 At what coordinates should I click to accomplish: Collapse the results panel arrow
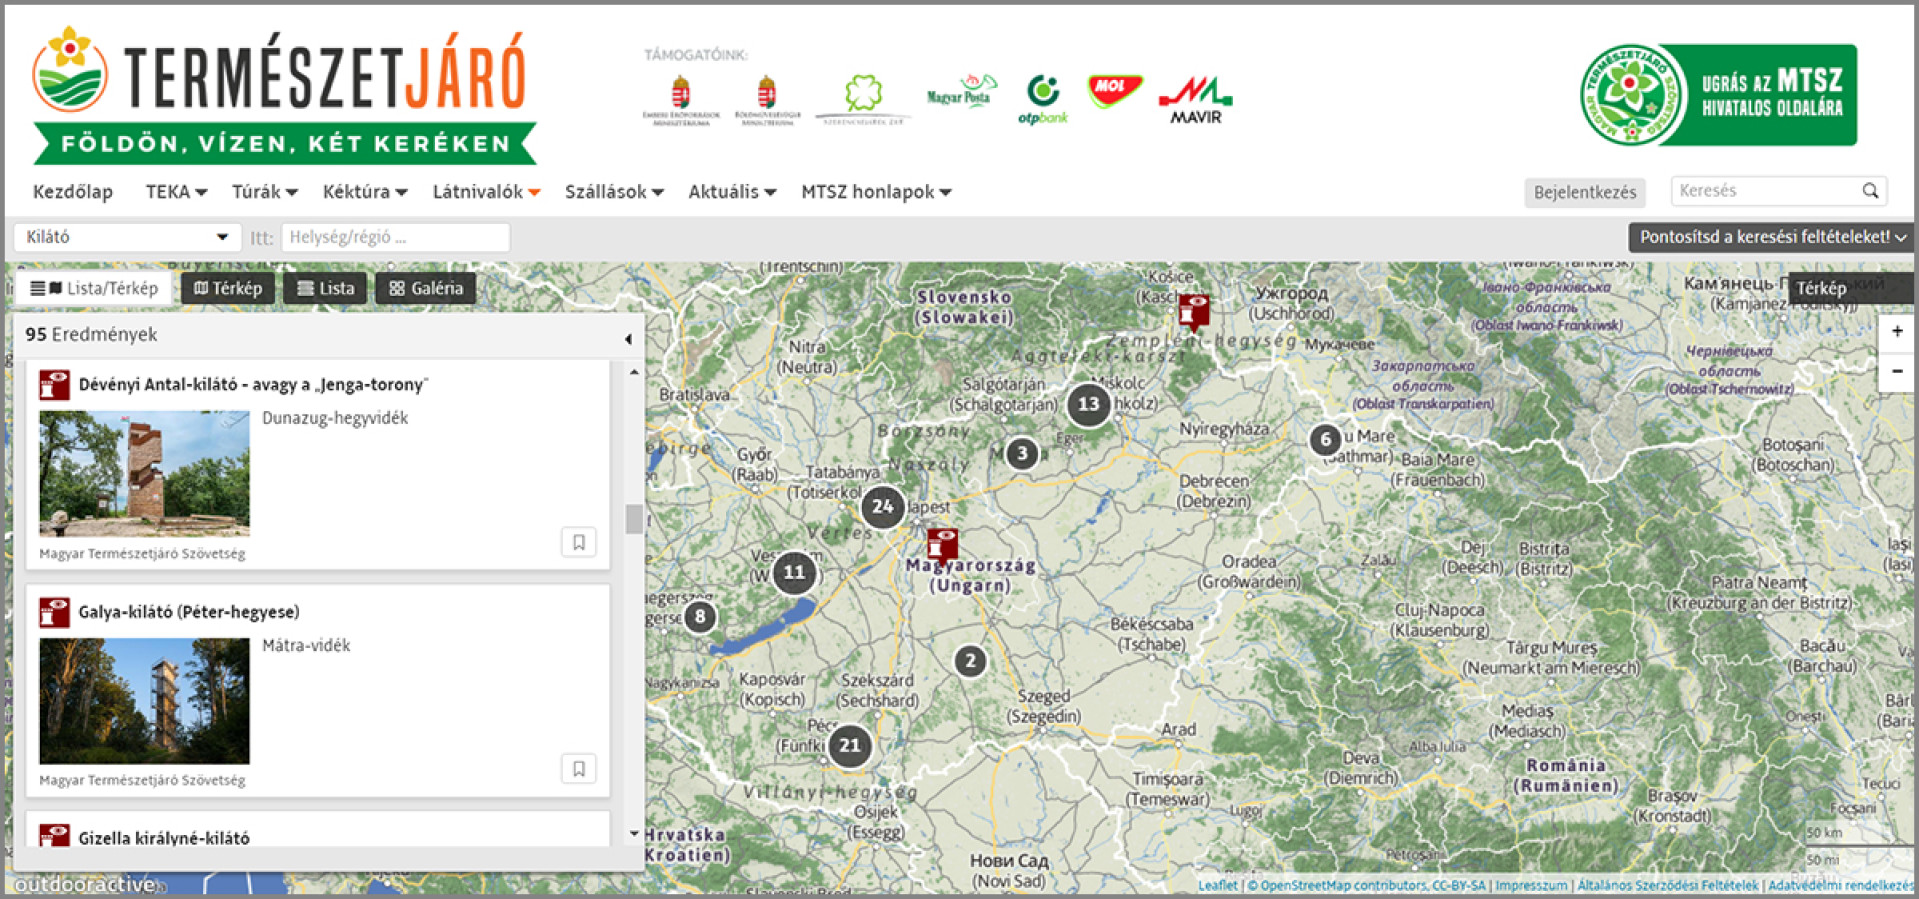[x=628, y=338]
